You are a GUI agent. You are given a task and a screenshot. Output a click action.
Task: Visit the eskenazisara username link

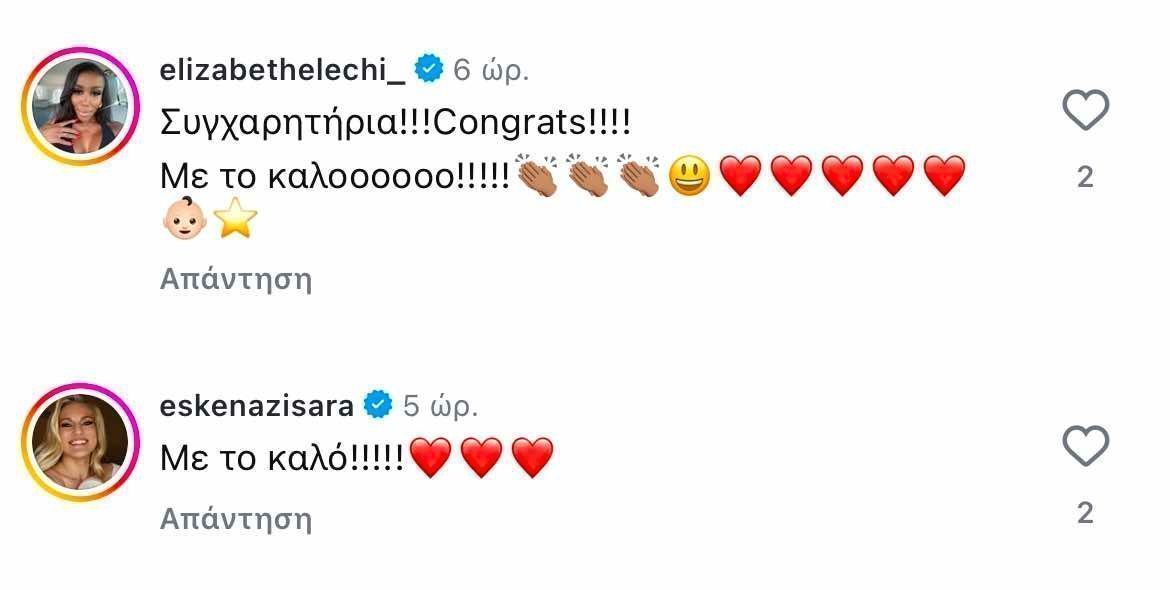257,406
